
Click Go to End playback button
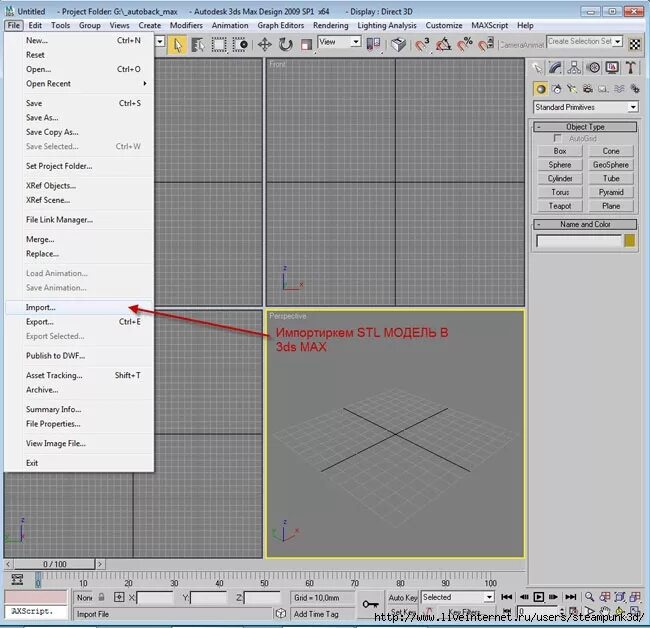571,597
